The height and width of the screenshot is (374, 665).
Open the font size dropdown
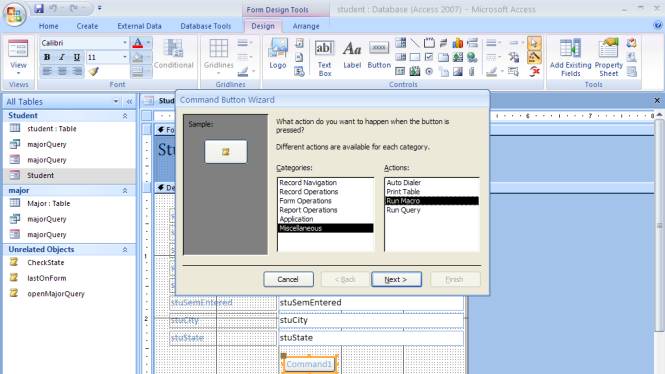click(x=125, y=57)
